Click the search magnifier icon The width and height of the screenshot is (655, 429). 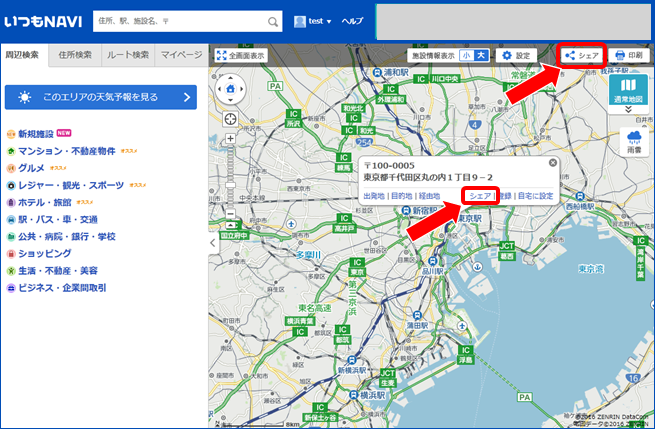[273, 22]
